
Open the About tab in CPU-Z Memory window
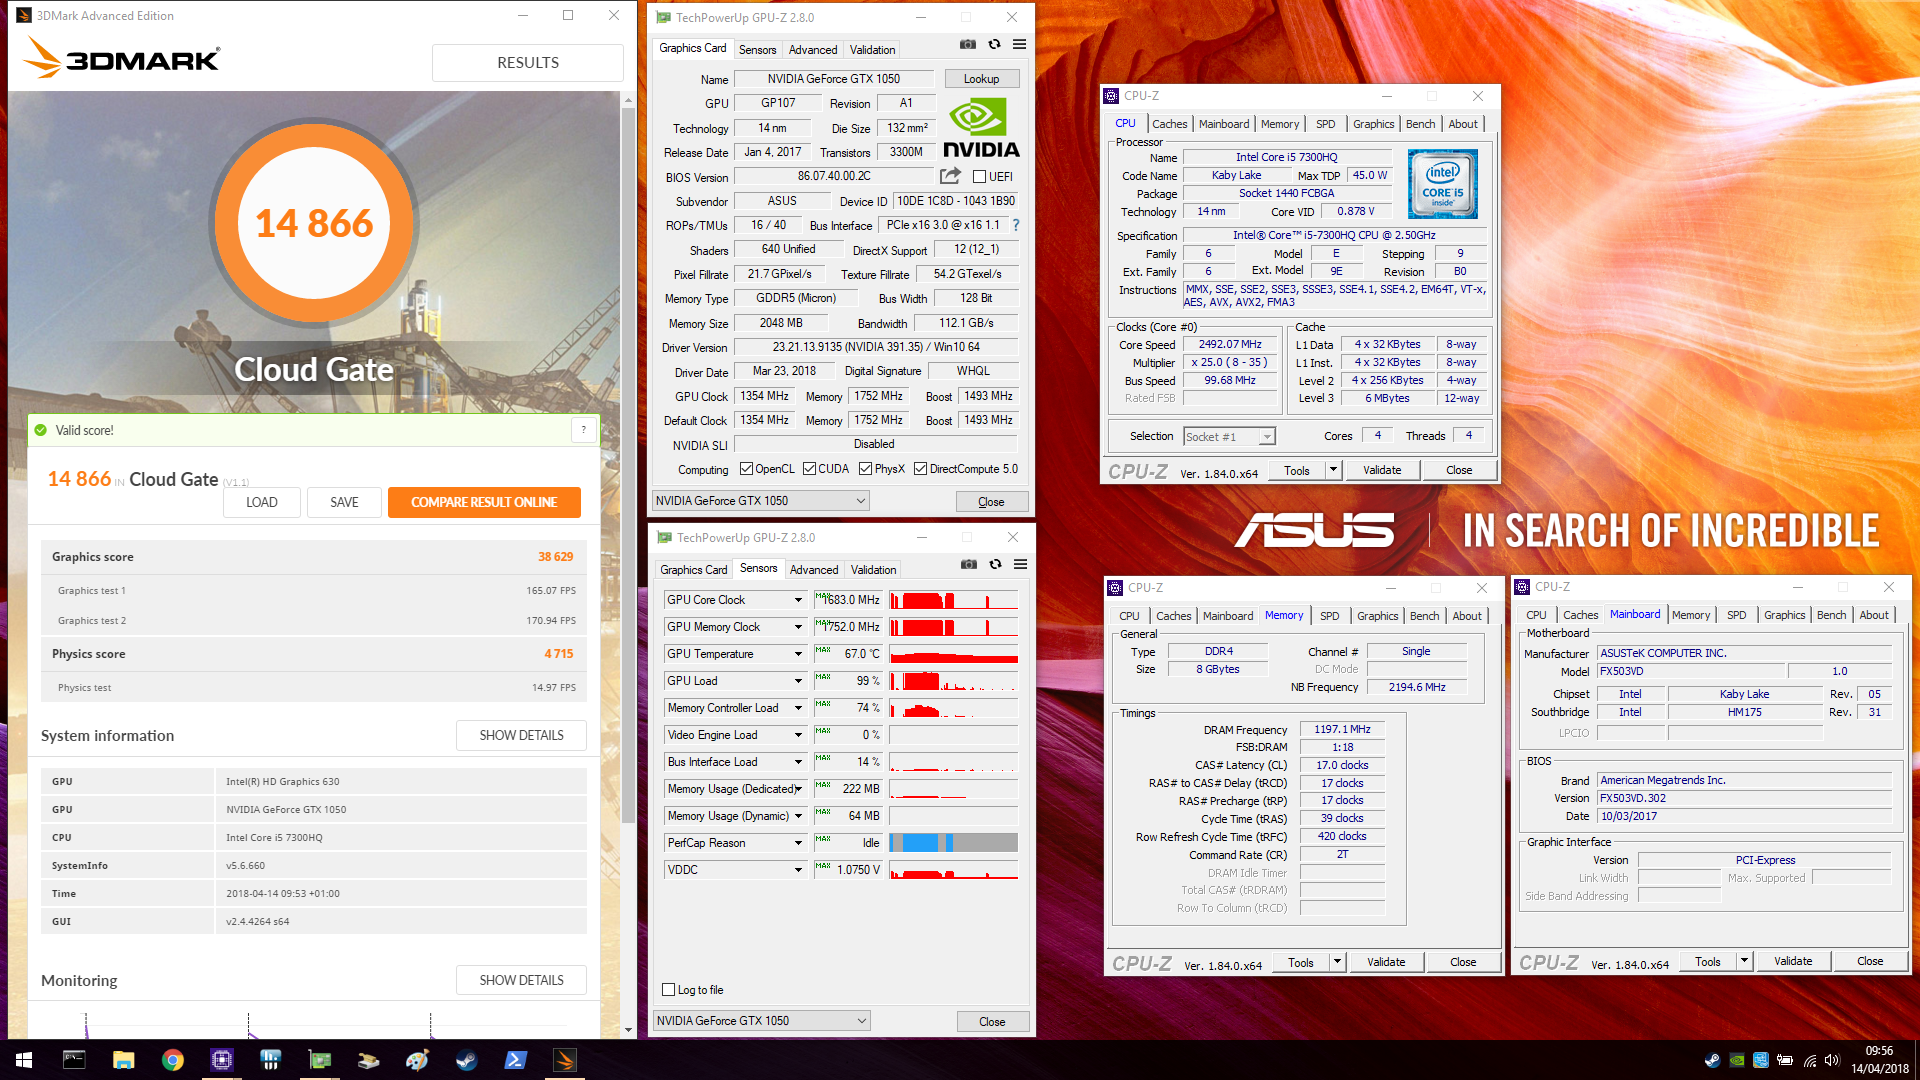tap(1467, 616)
